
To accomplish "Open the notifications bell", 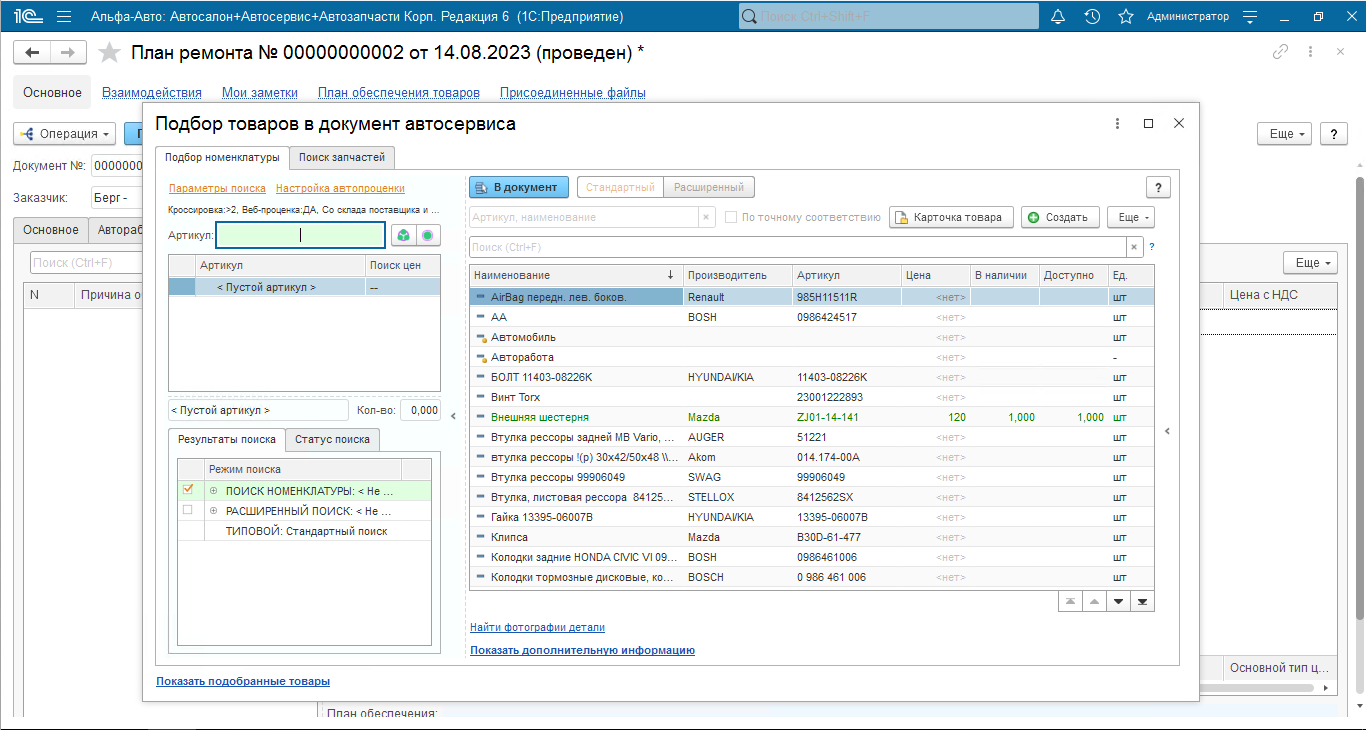I will (x=1058, y=17).
